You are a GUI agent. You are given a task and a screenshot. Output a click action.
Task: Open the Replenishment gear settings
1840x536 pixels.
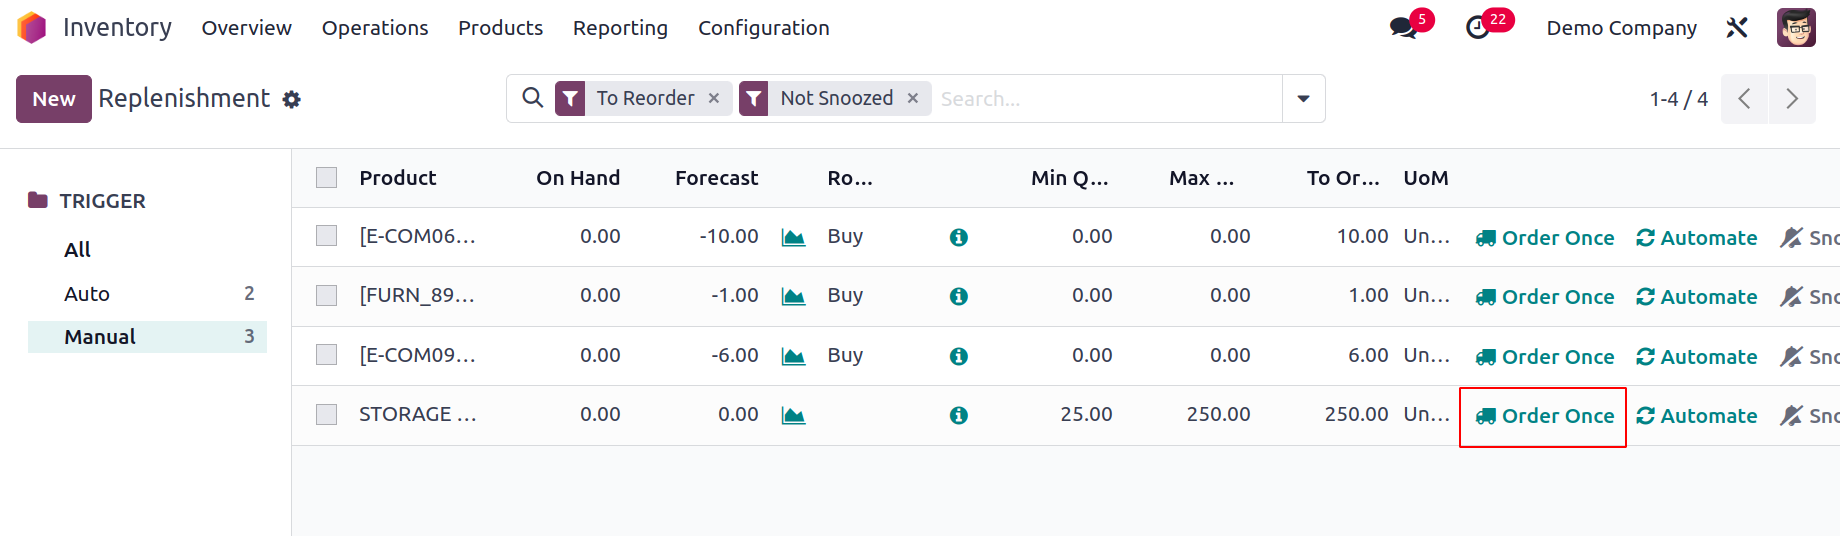tap(291, 99)
